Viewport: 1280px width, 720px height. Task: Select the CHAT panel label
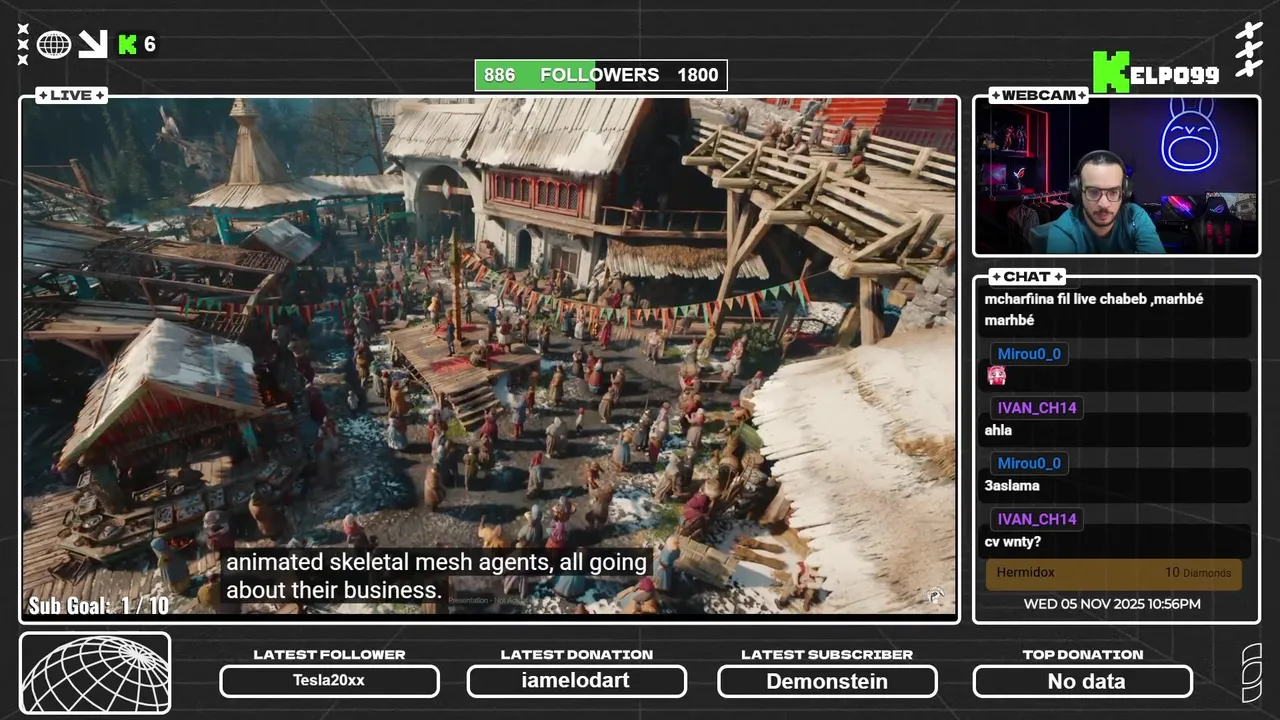(1027, 276)
